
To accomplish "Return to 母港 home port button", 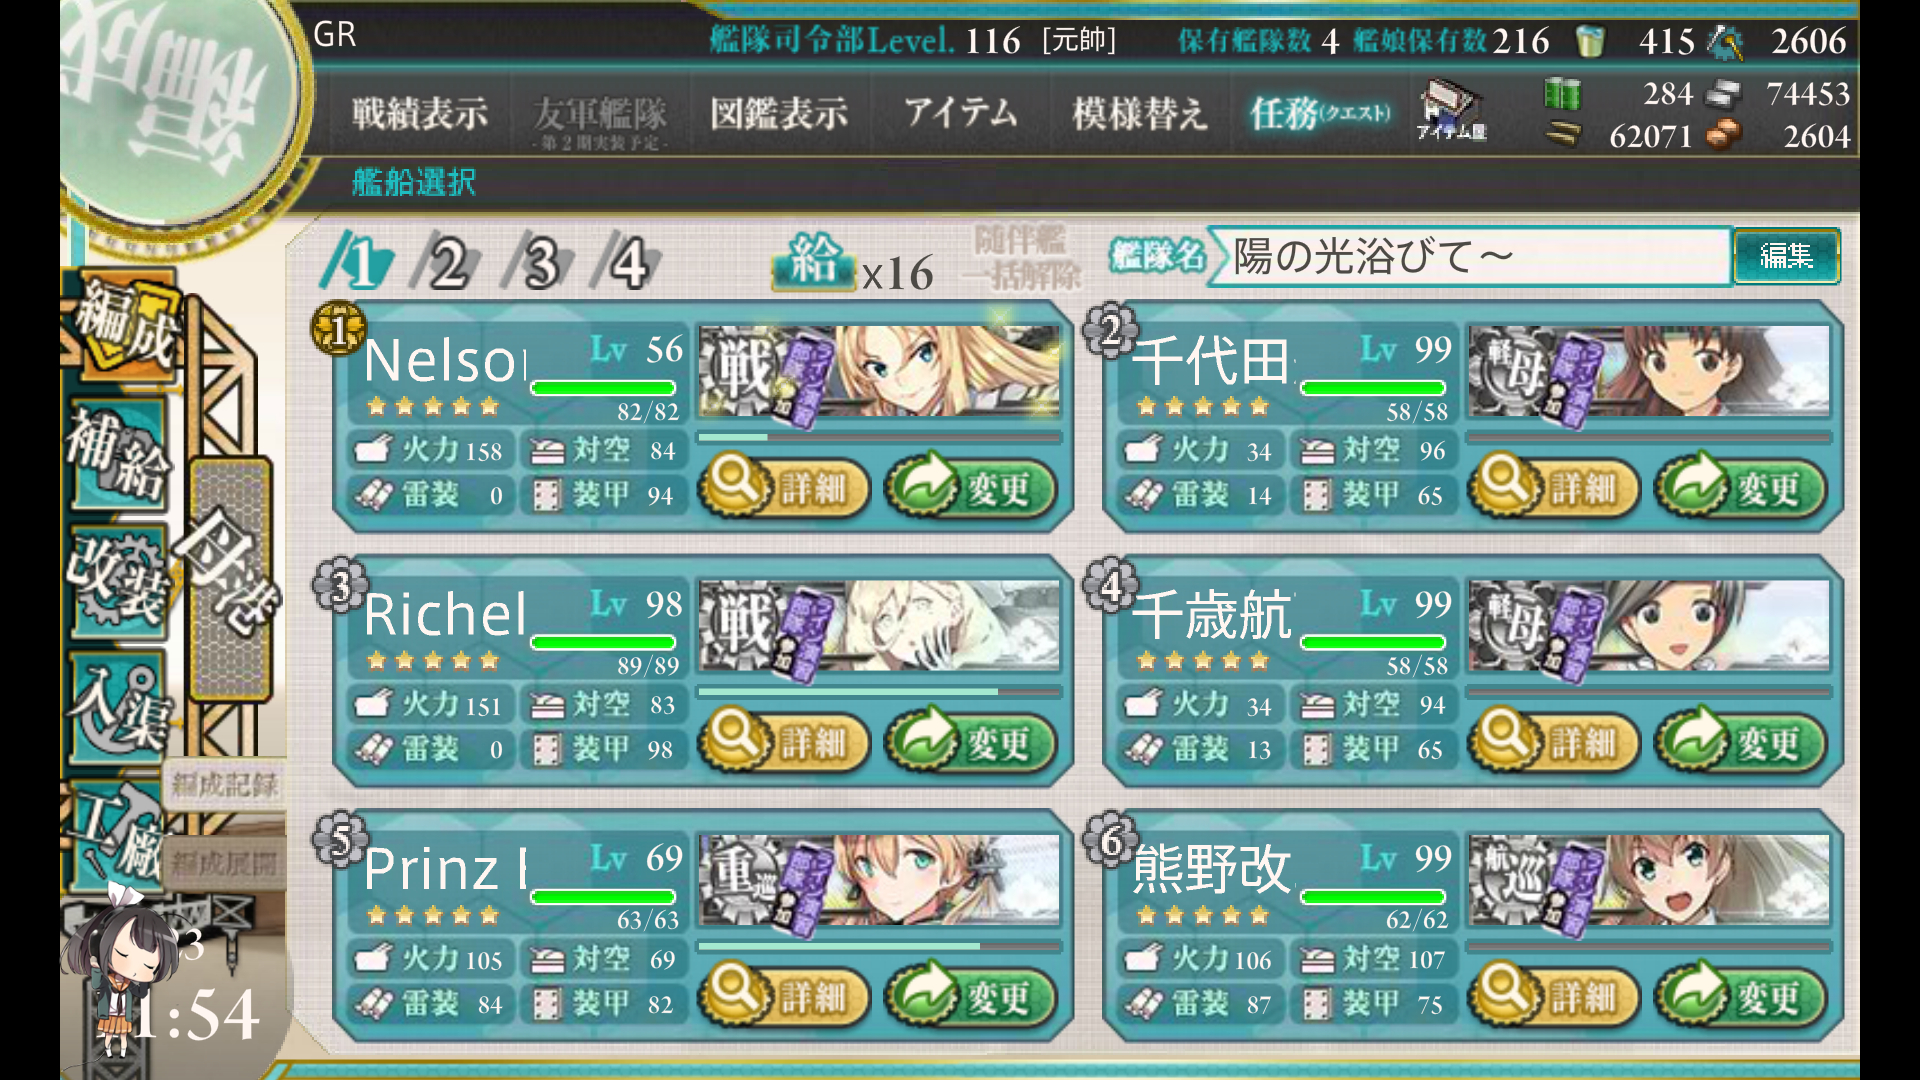I will [231, 580].
